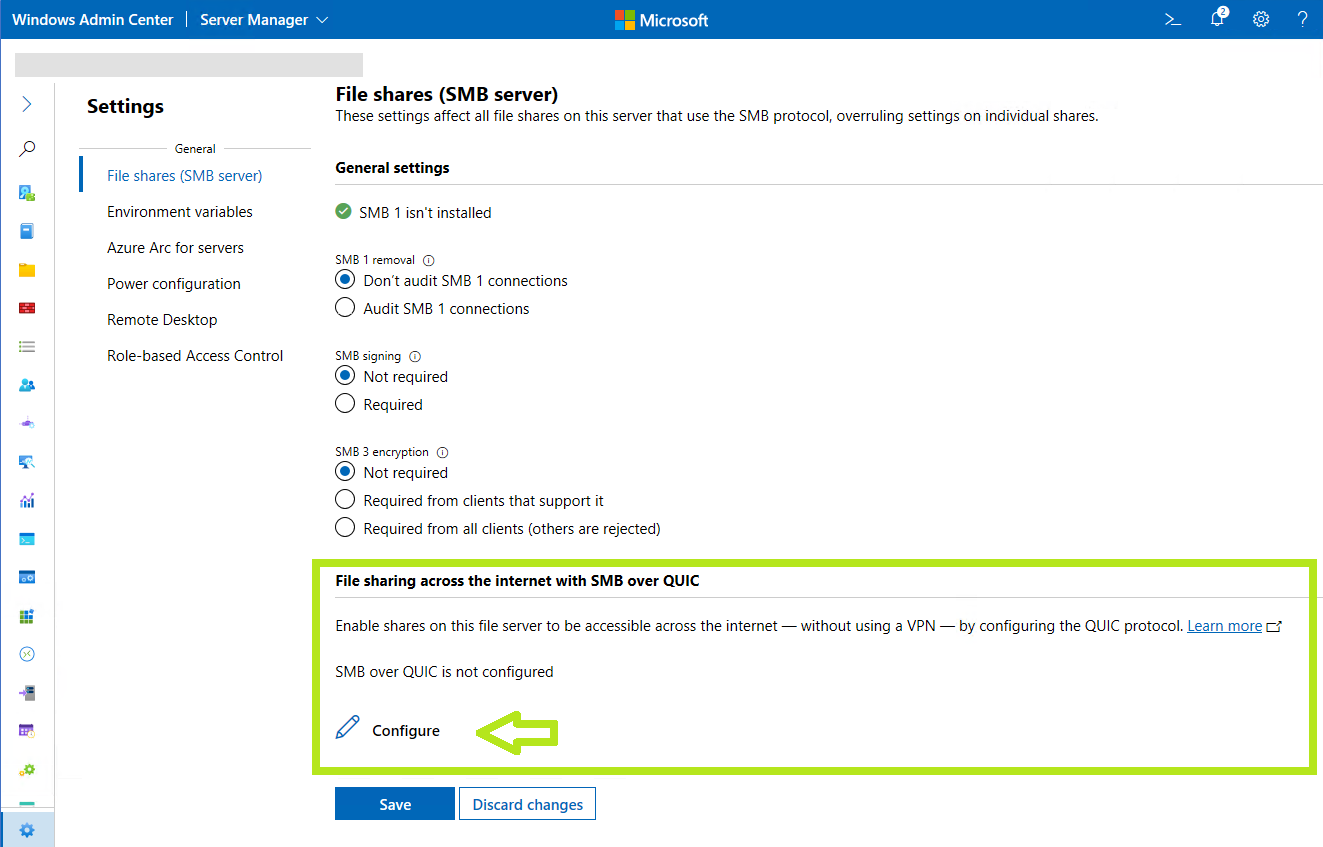Click the 'General settings' heading
Image resolution: width=1323 pixels, height=847 pixels.
click(392, 168)
